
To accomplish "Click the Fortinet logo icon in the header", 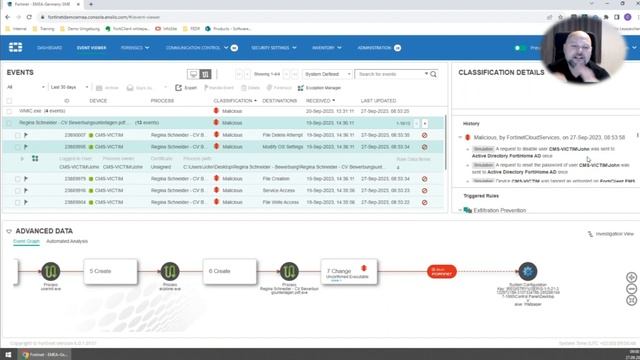I will pos(16,47).
